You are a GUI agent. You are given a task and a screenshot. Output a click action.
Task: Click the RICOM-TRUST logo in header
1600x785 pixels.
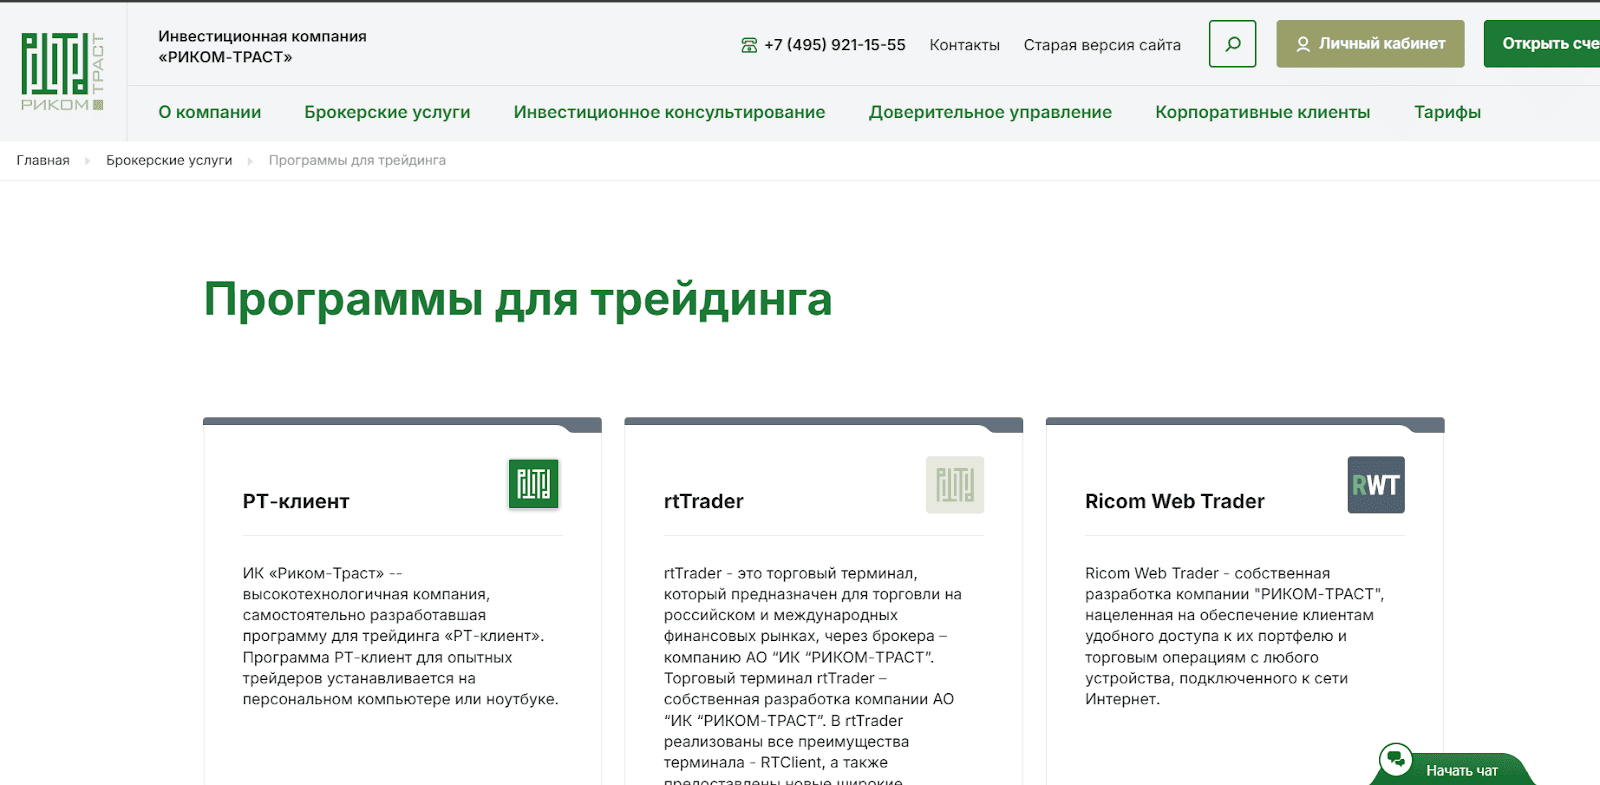tap(63, 72)
